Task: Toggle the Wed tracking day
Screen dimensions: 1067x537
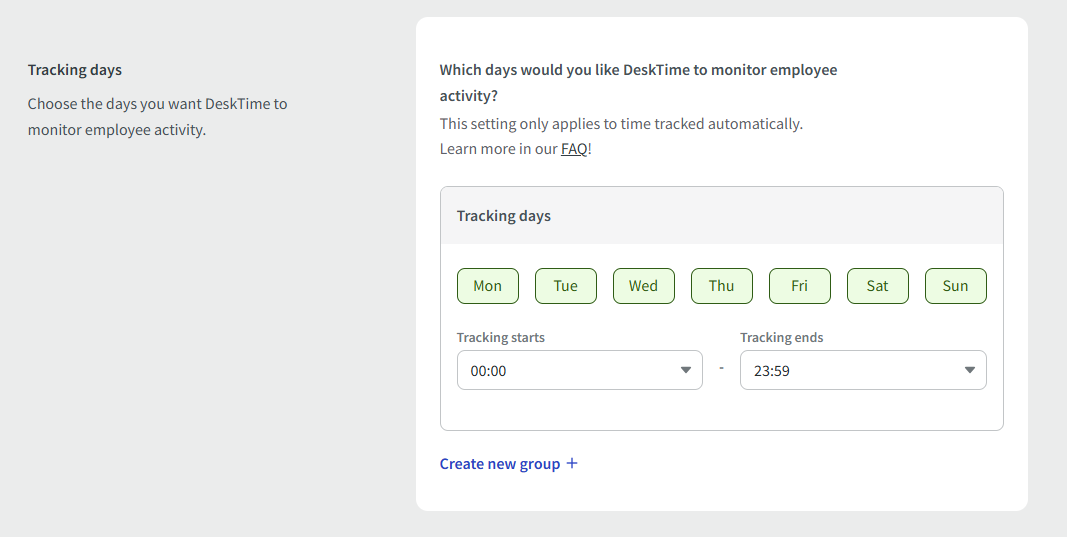Action: 643,286
